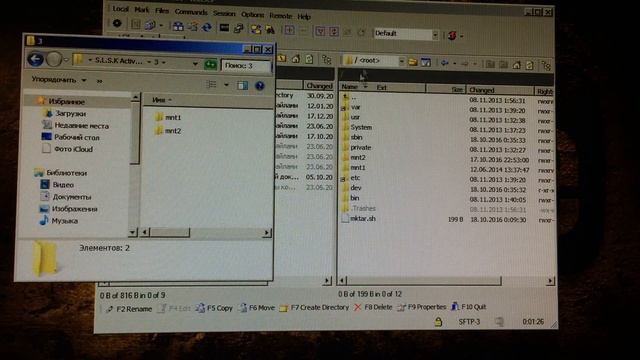The image size is (640, 360).
Task: Open dropdown beside remote back arrow
Action: (x=454, y=63)
